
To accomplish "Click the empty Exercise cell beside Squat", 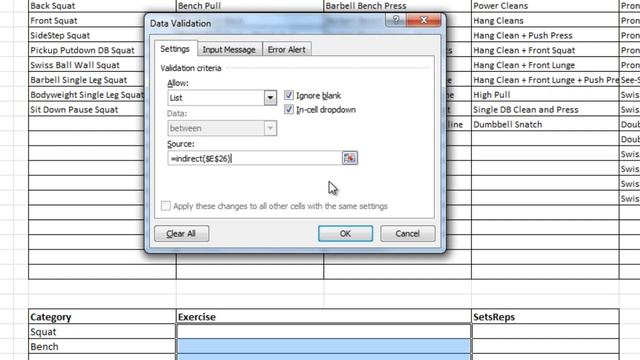I will [324, 331].
